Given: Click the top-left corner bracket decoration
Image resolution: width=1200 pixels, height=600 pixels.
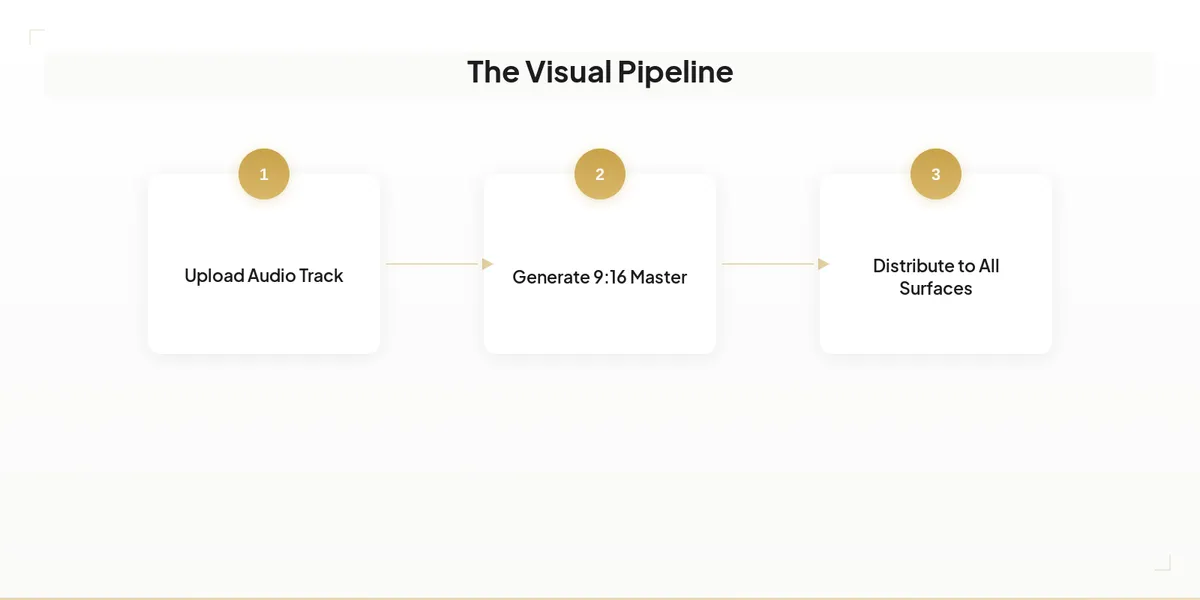Looking at the screenshot, I should [x=37, y=37].
